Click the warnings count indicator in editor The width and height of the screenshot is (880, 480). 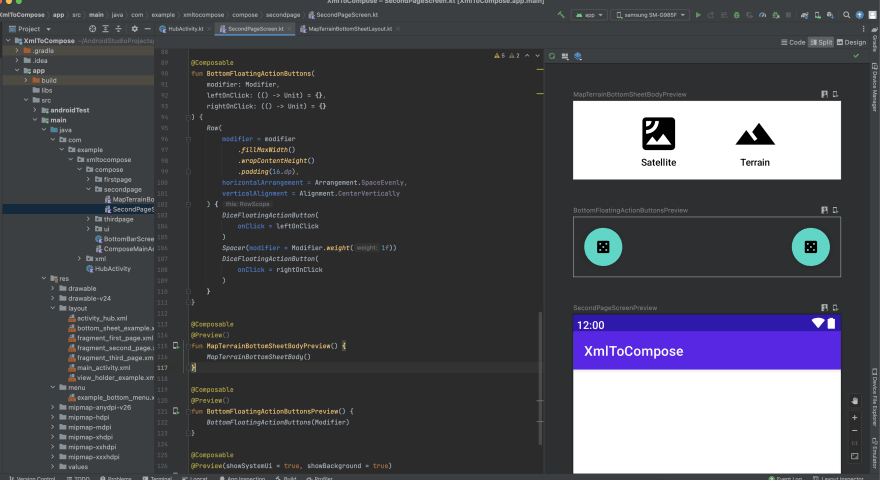(507, 56)
